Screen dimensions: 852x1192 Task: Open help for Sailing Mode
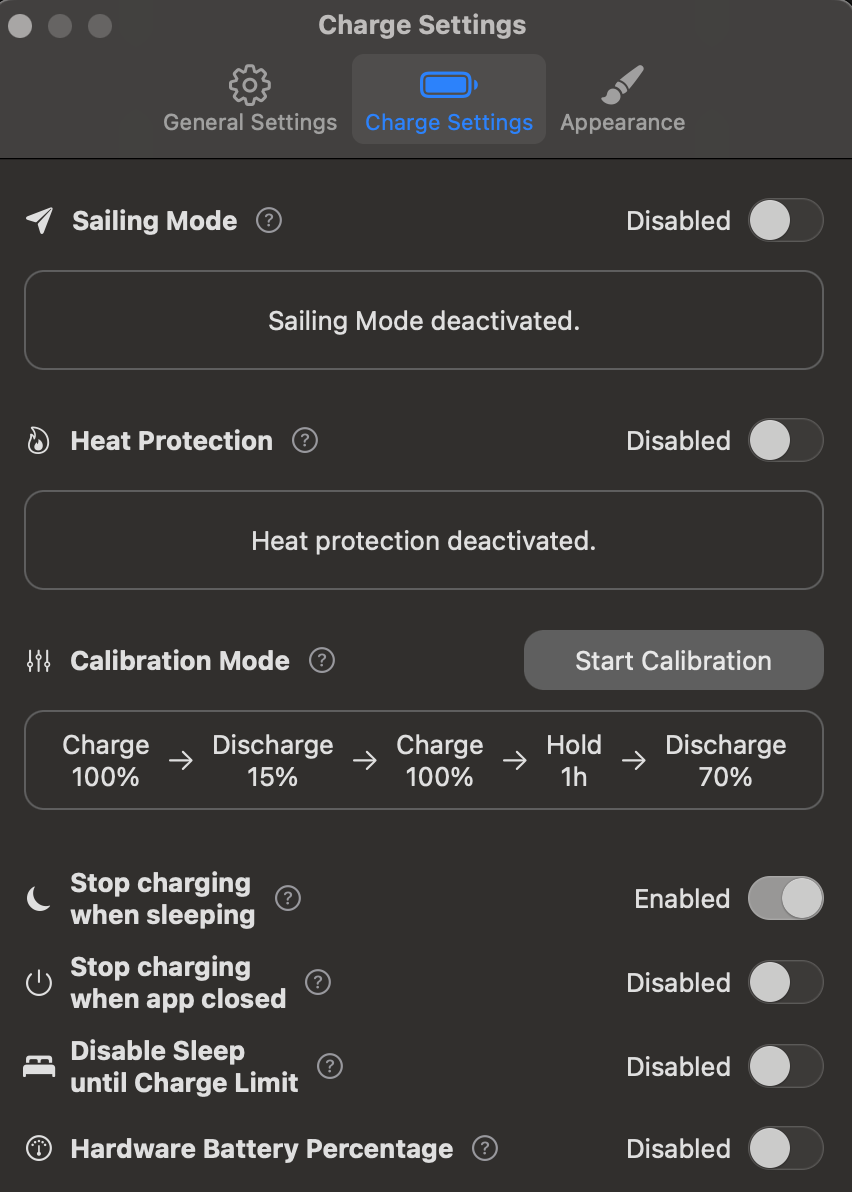point(269,220)
